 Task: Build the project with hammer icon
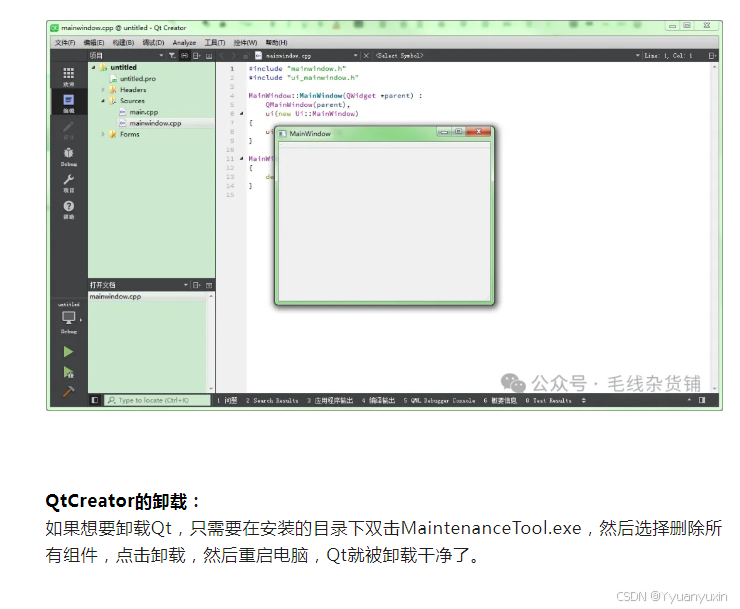coord(68,392)
